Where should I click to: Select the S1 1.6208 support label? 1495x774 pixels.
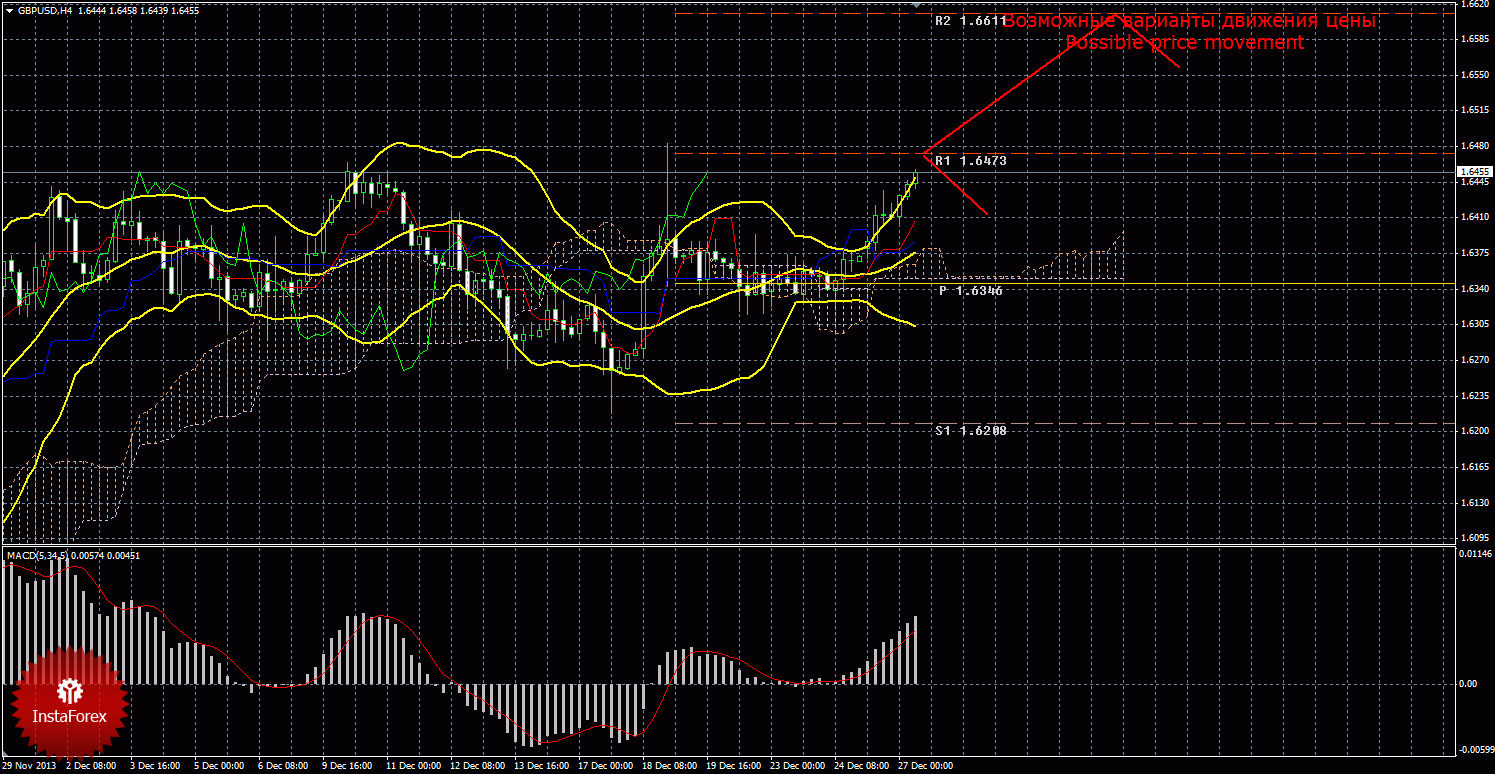click(x=970, y=430)
